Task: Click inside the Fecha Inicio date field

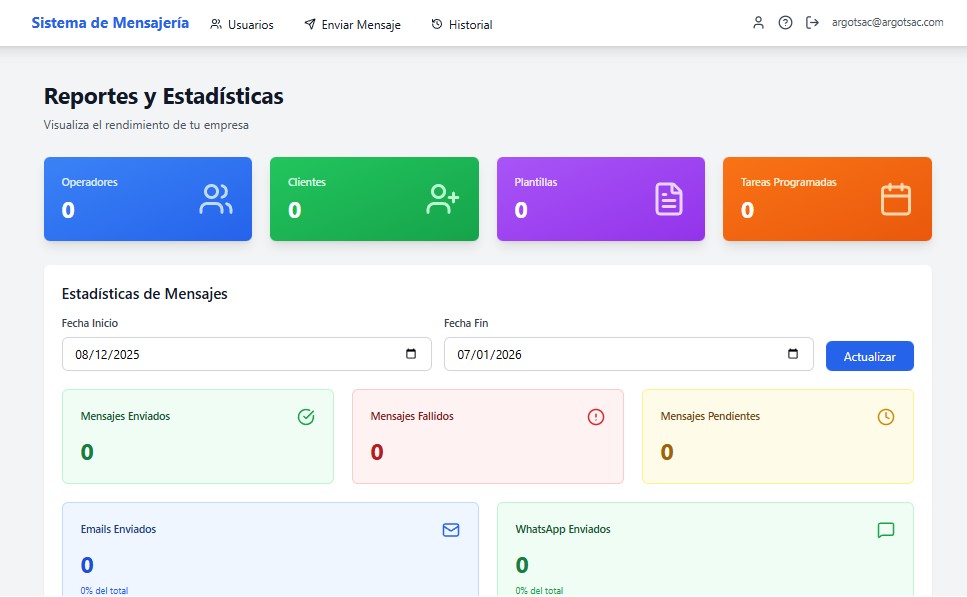Action: [x=200, y=354]
